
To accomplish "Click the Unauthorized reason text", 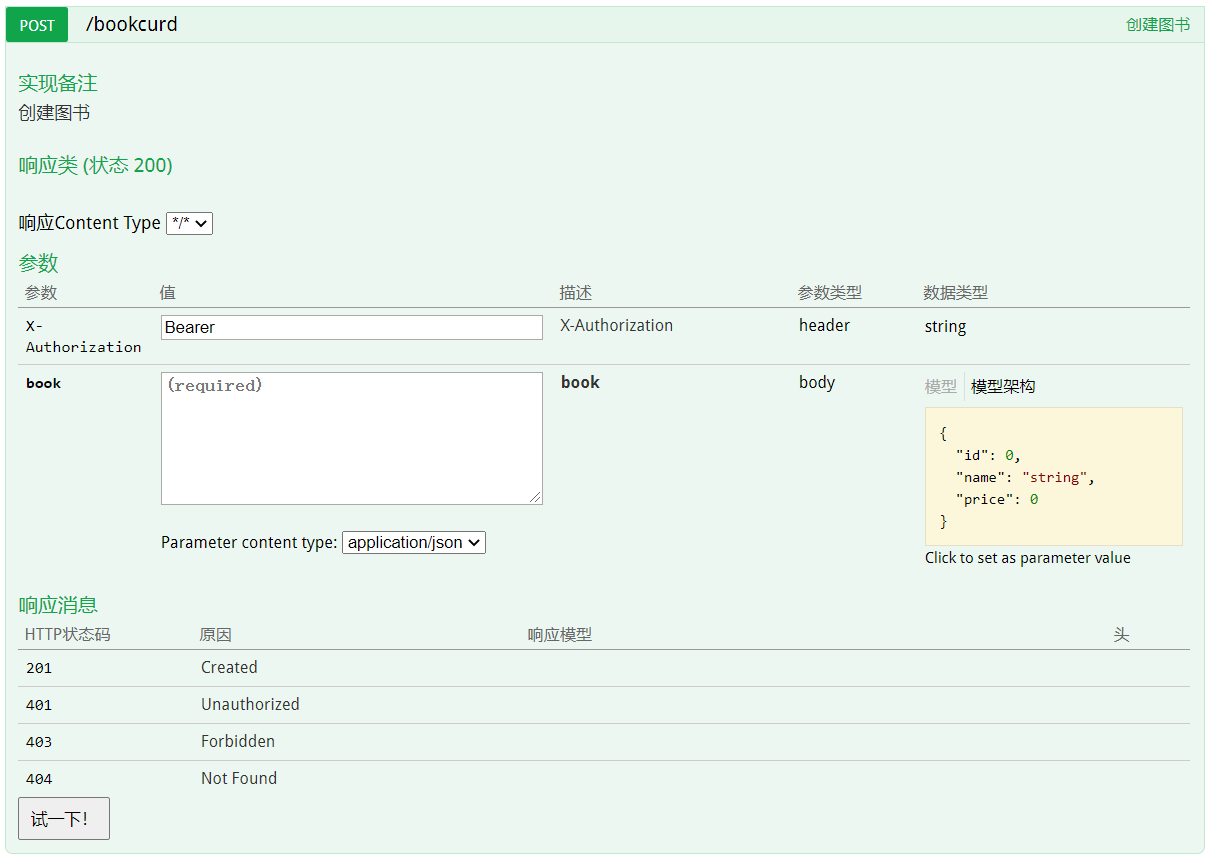I will pos(250,704).
